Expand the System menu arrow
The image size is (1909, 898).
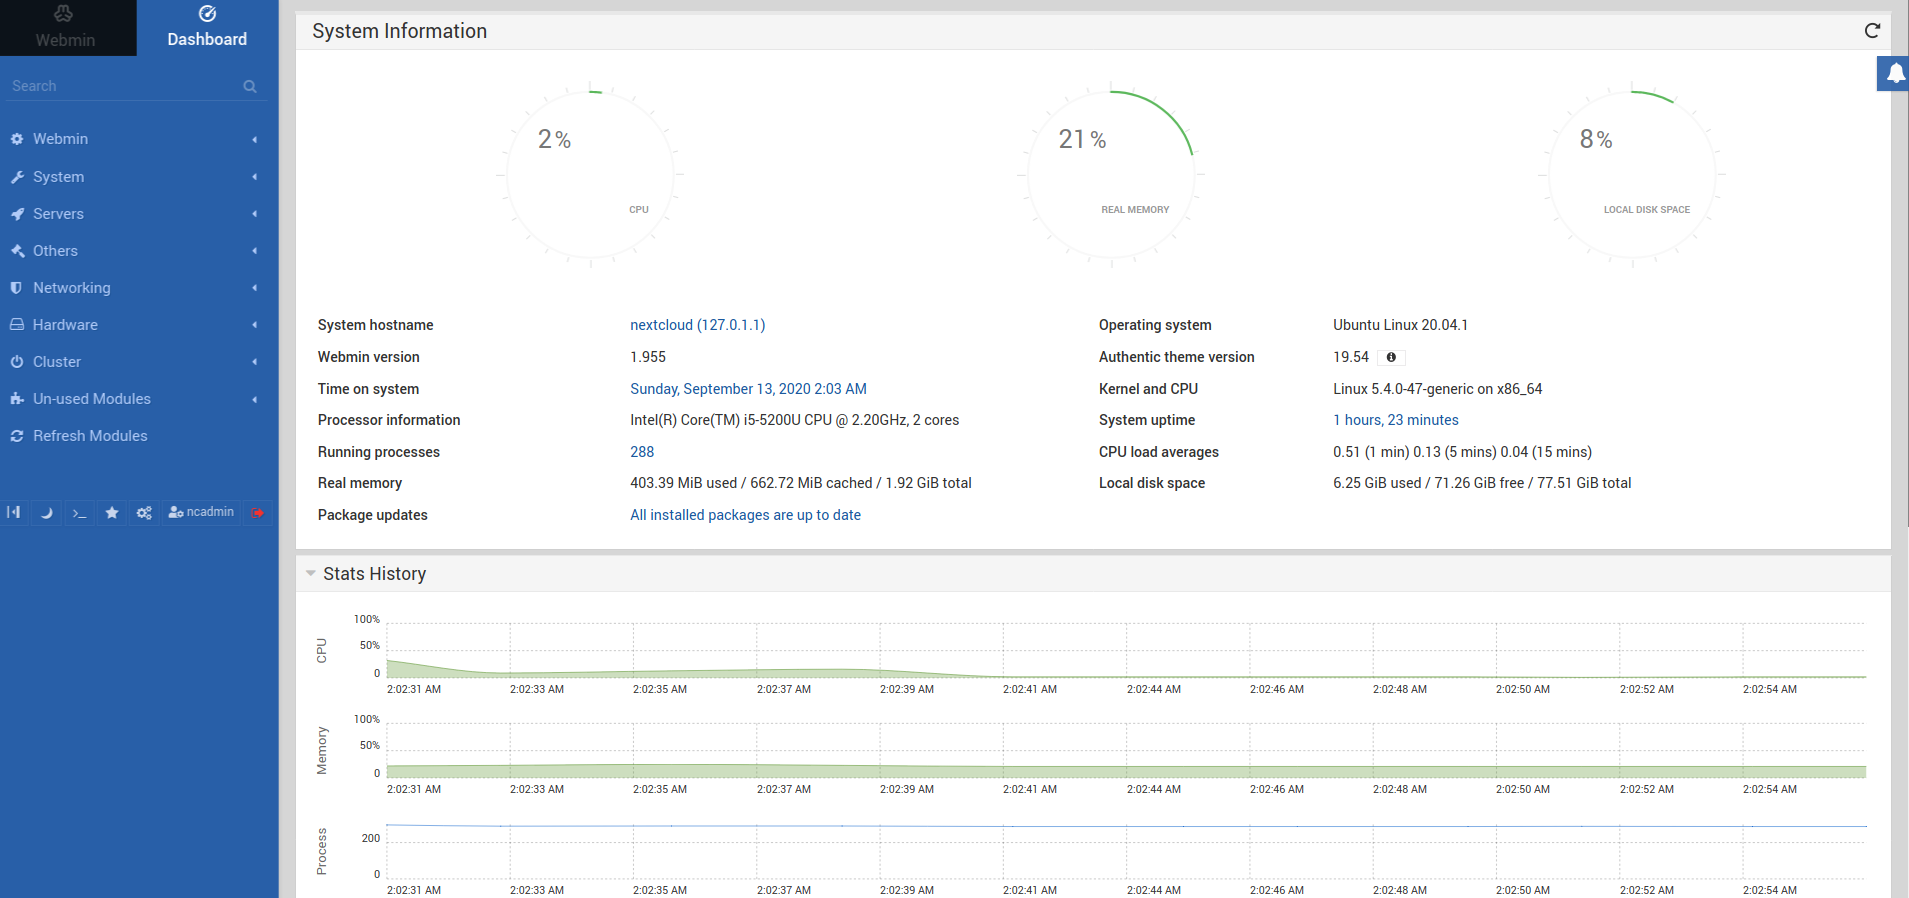255,177
